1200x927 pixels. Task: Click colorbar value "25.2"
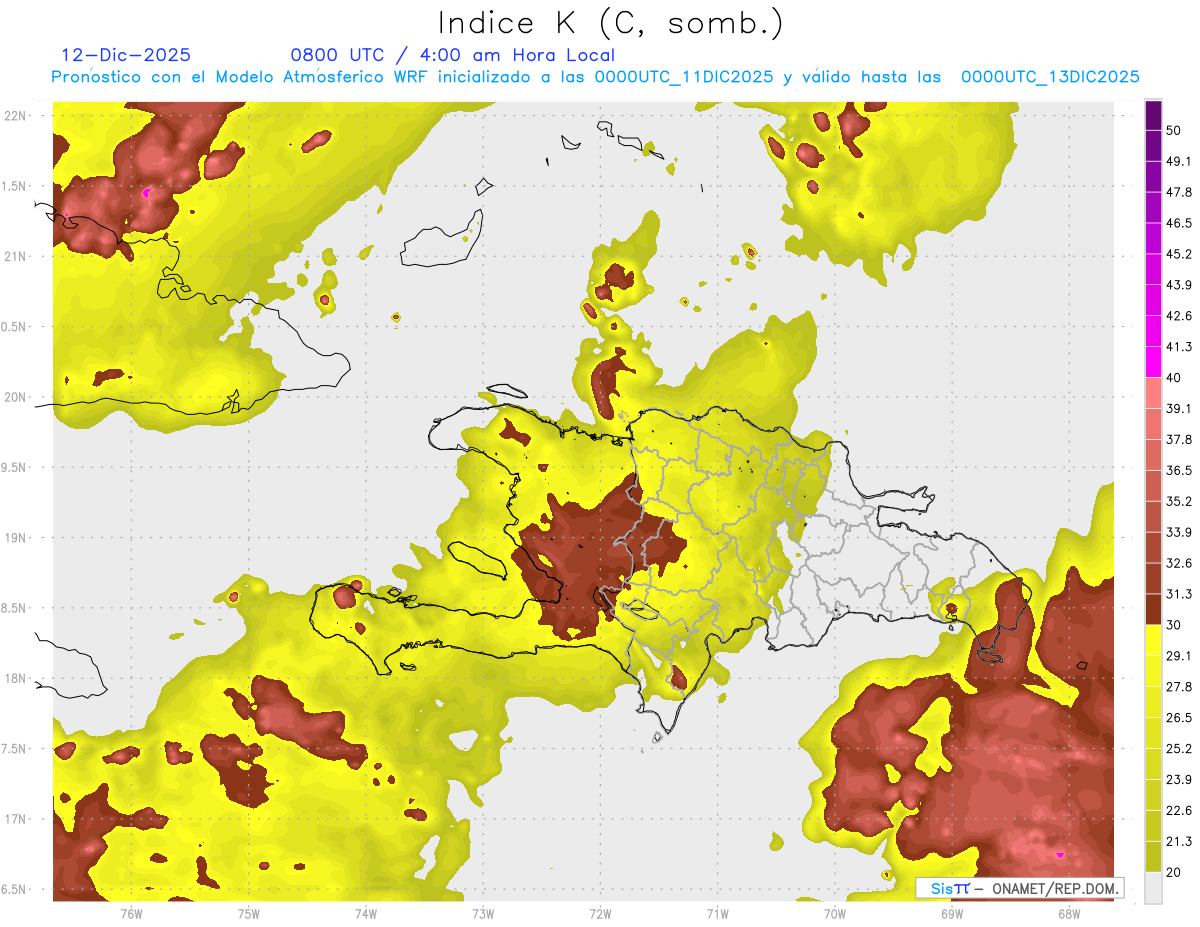[x=1179, y=749]
